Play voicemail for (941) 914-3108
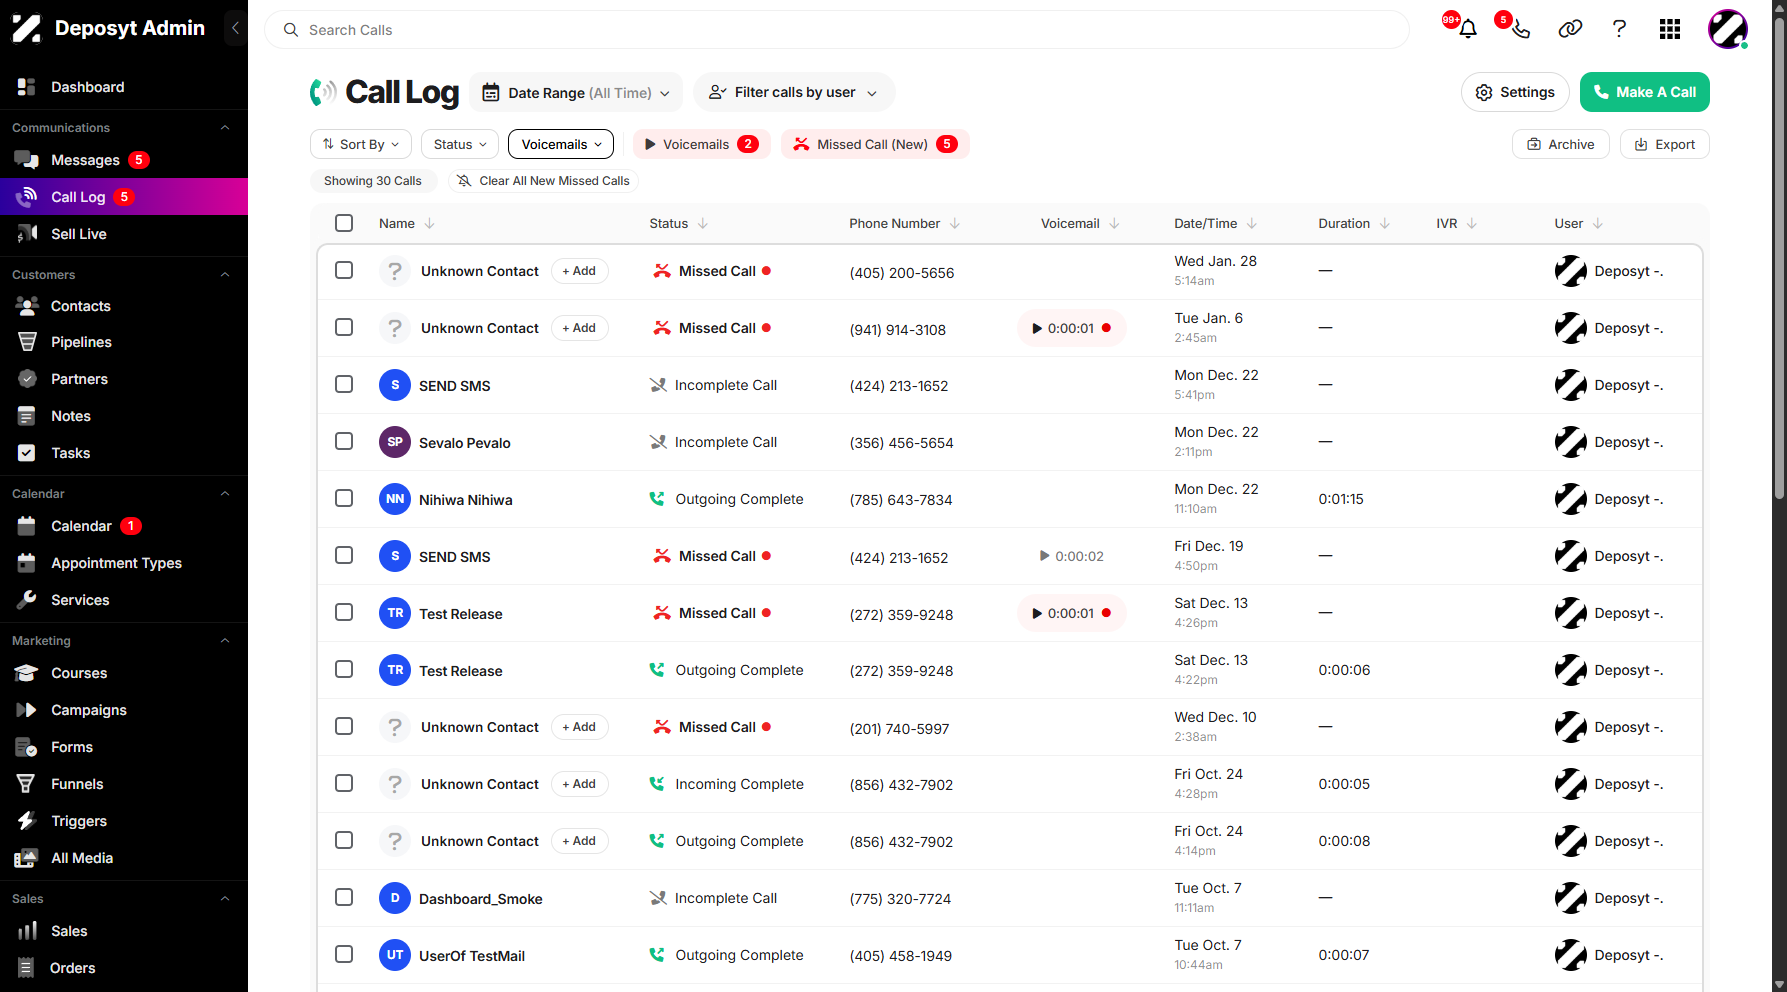Image resolution: width=1787 pixels, height=992 pixels. pyautogui.click(x=1071, y=328)
